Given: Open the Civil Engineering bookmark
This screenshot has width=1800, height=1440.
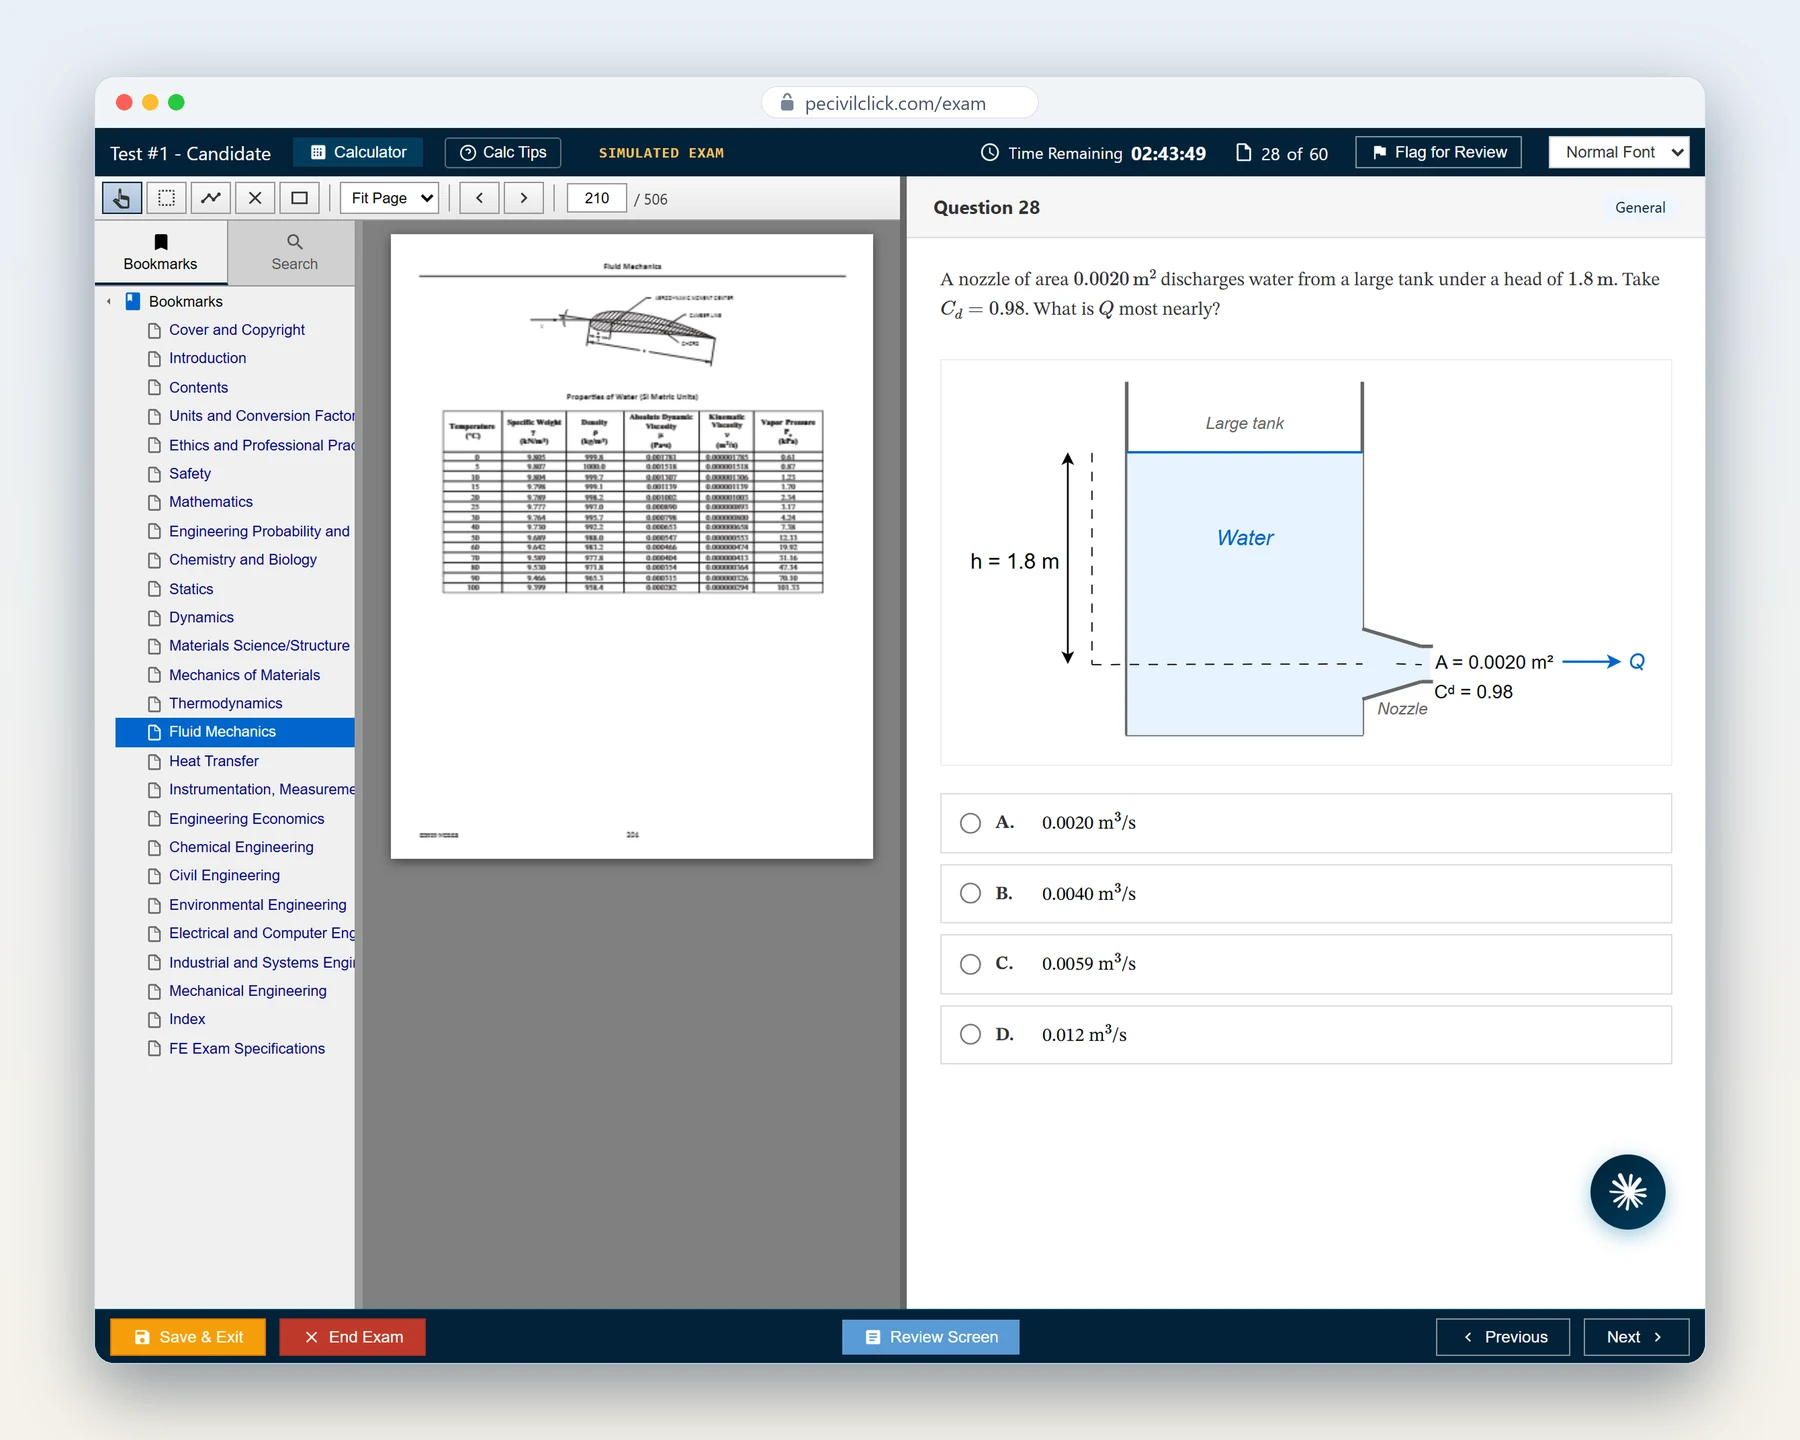Looking at the screenshot, I should click(224, 876).
